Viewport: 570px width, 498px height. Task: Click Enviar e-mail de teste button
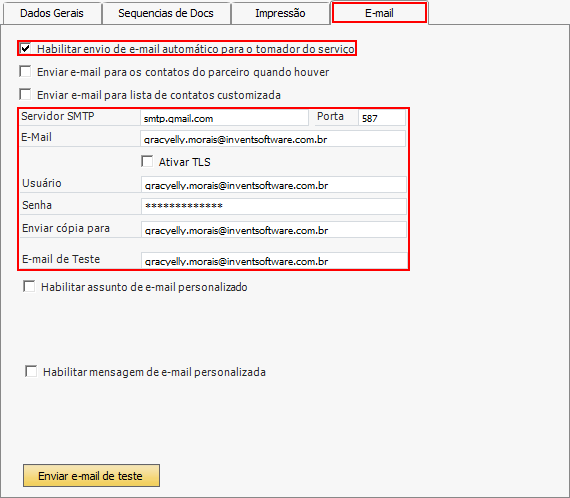click(91, 475)
